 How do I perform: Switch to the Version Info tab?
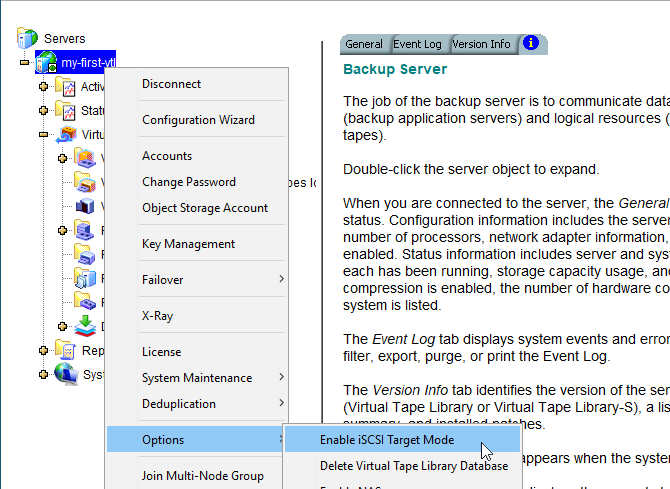point(481,44)
